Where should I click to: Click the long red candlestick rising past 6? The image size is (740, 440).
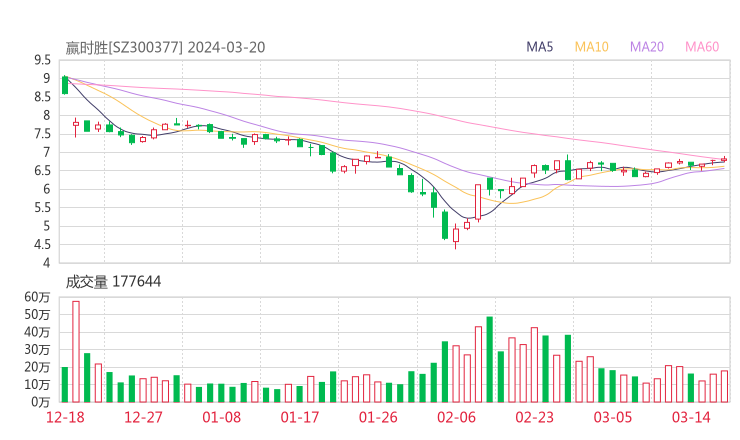pyautogui.click(x=478, y=203)
